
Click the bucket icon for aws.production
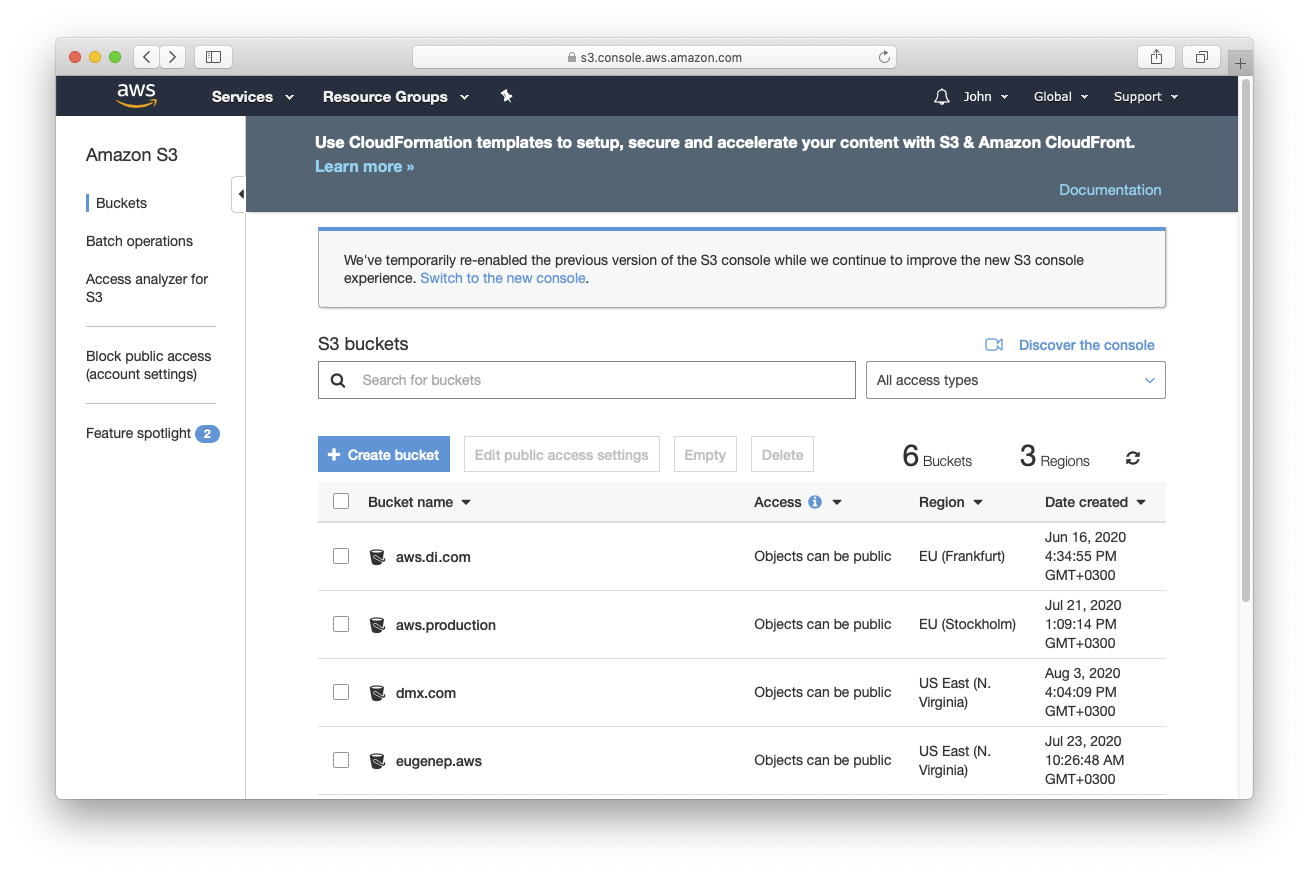377,625
